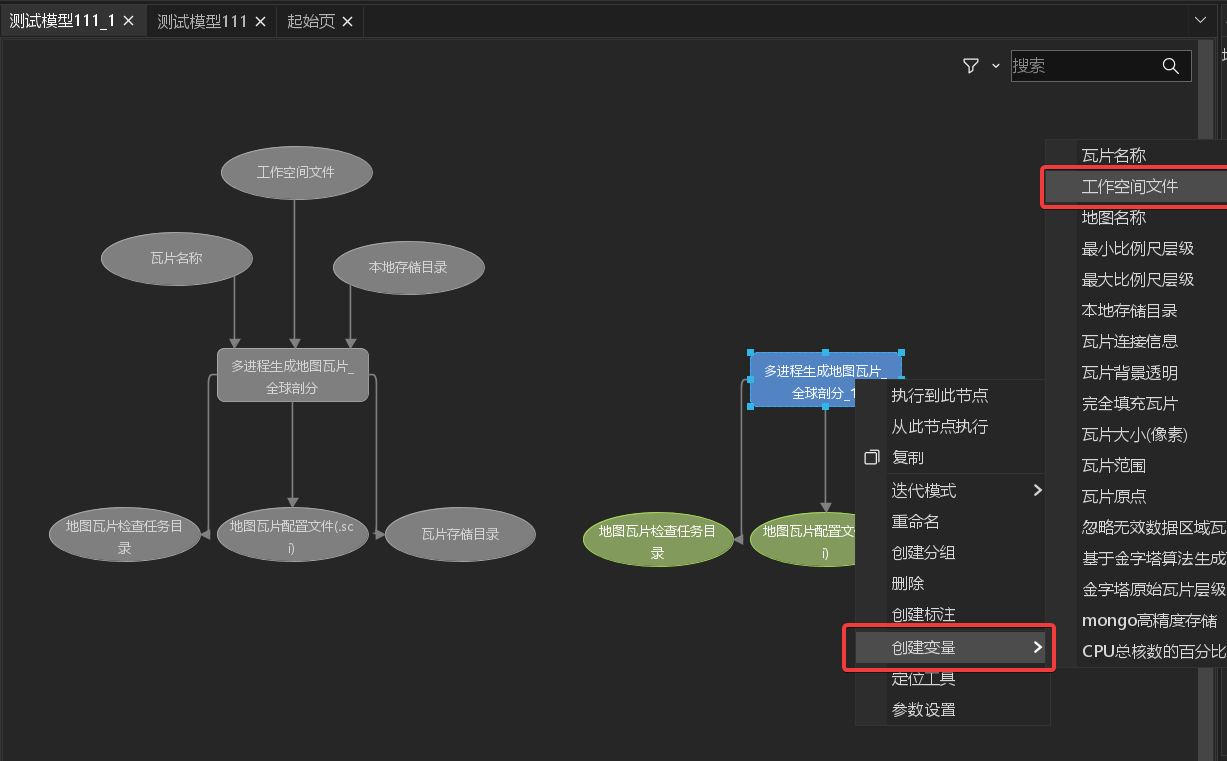The image size is (1227, 761).
Task: Select 工作空间文件 from the variable submenu
Action: (1130, 186)
